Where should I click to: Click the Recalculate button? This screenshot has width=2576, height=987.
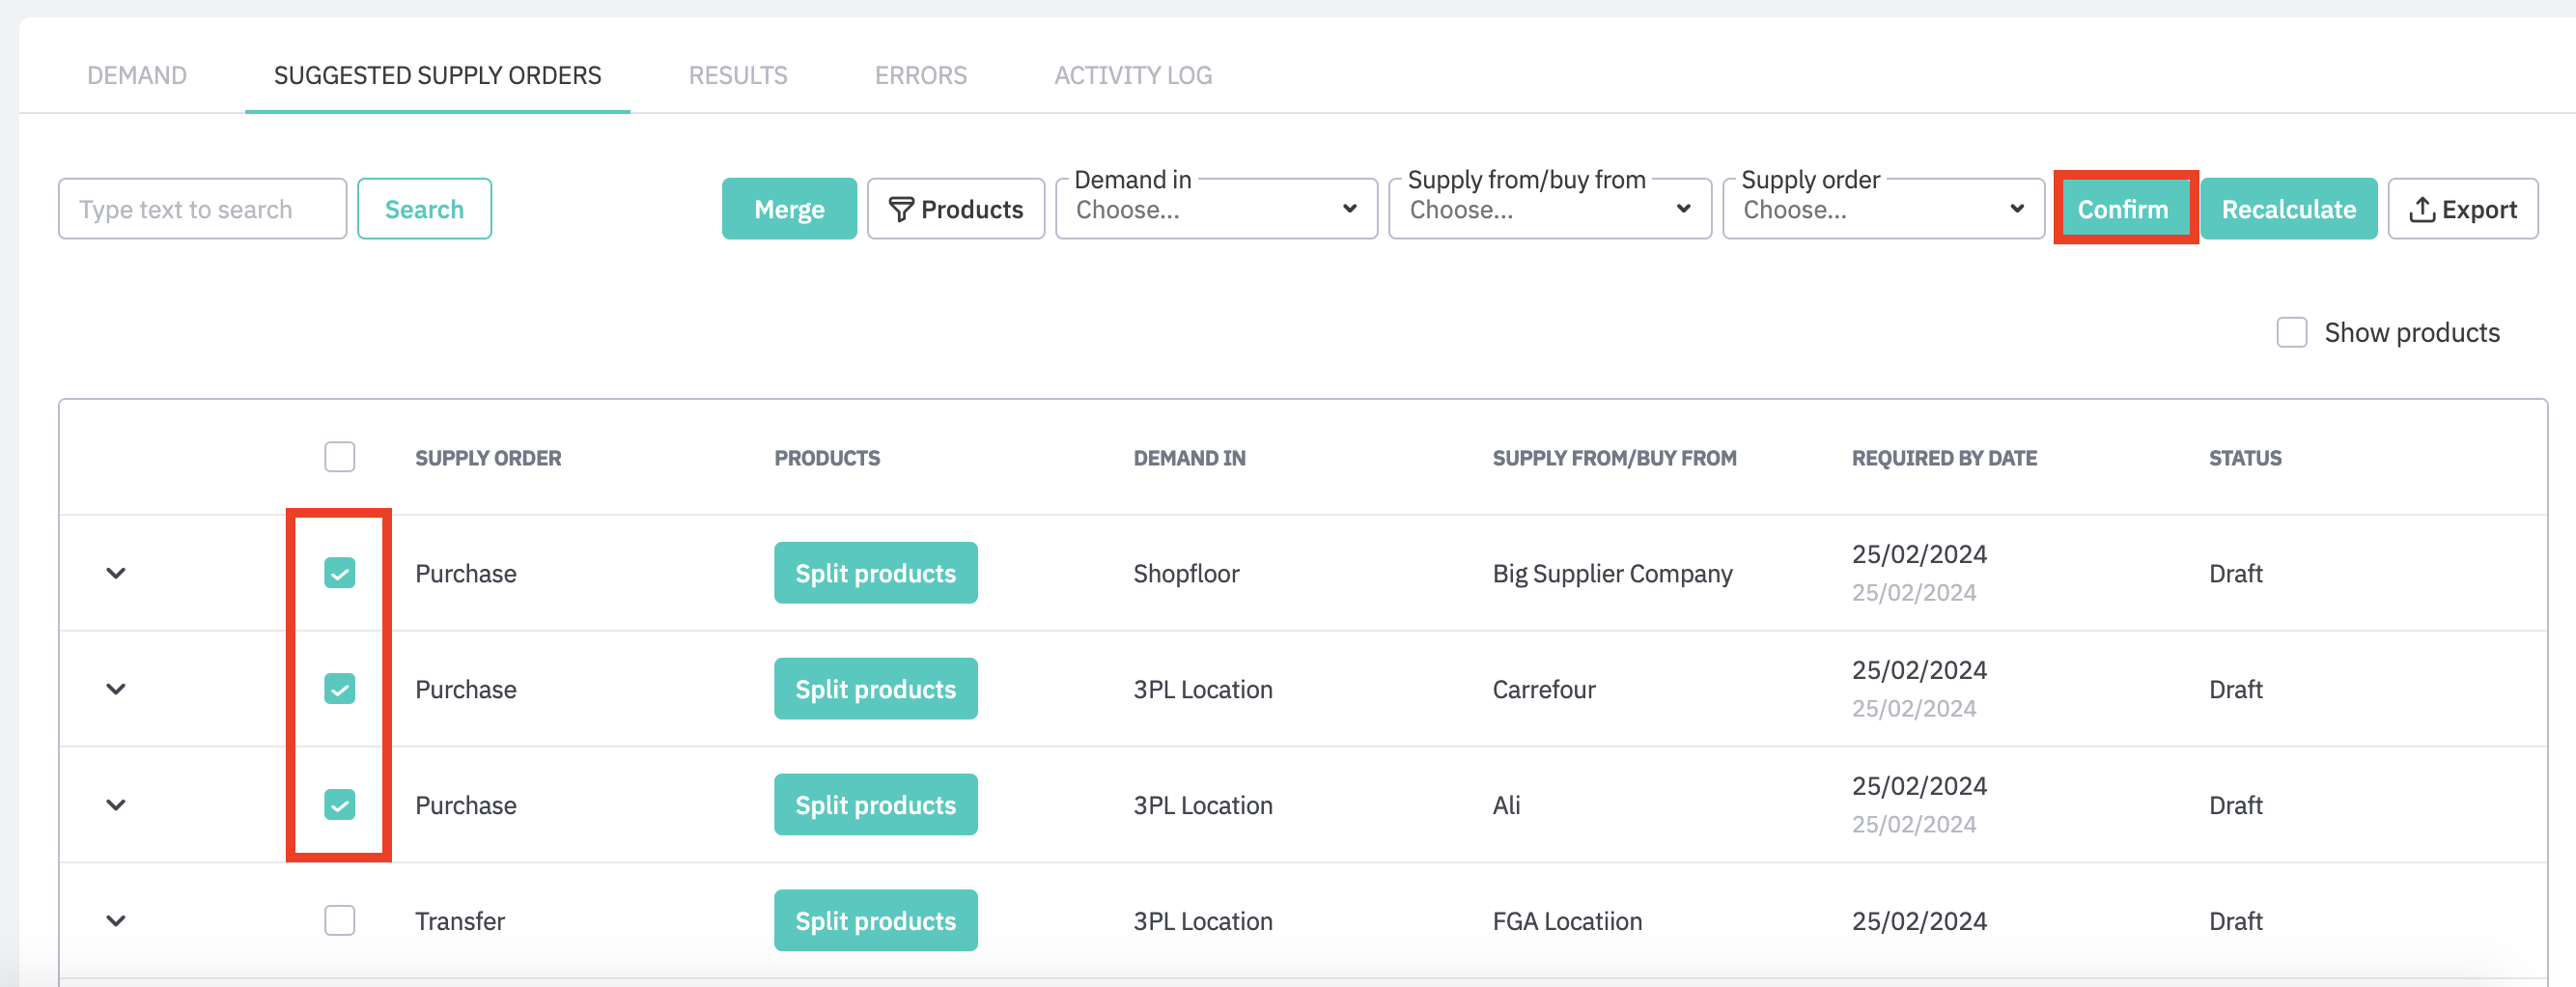[2288, 209]
